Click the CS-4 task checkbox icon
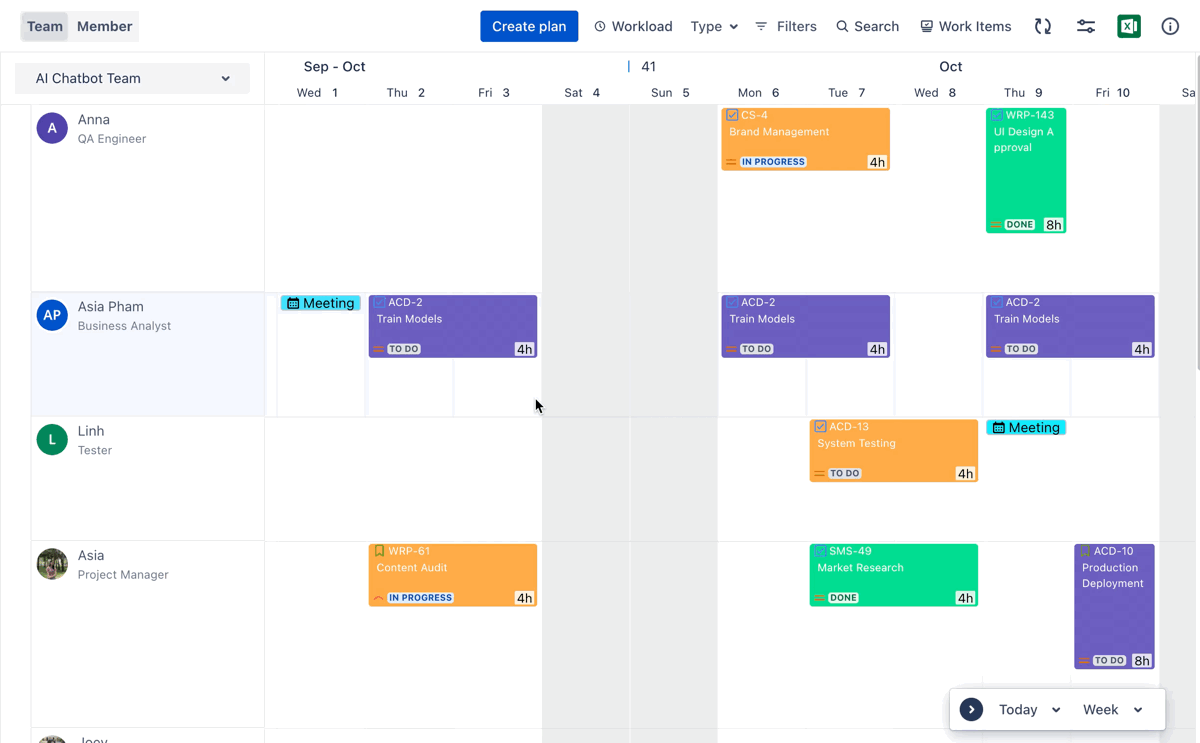Image resolution: width=1200 pixels, height=743 pixels. tap(732, 116)
